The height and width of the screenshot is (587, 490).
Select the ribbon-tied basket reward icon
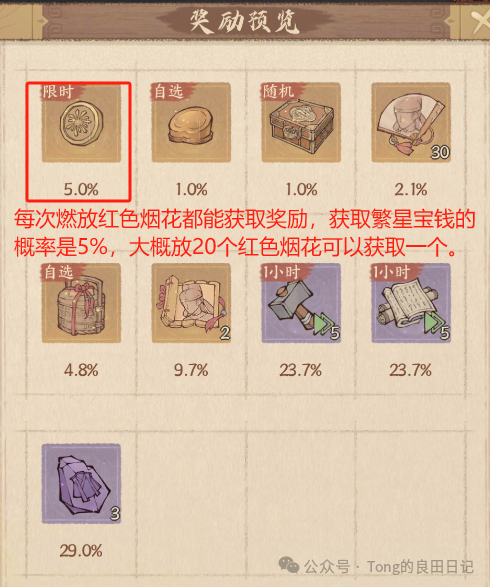(x=81, y=303)
